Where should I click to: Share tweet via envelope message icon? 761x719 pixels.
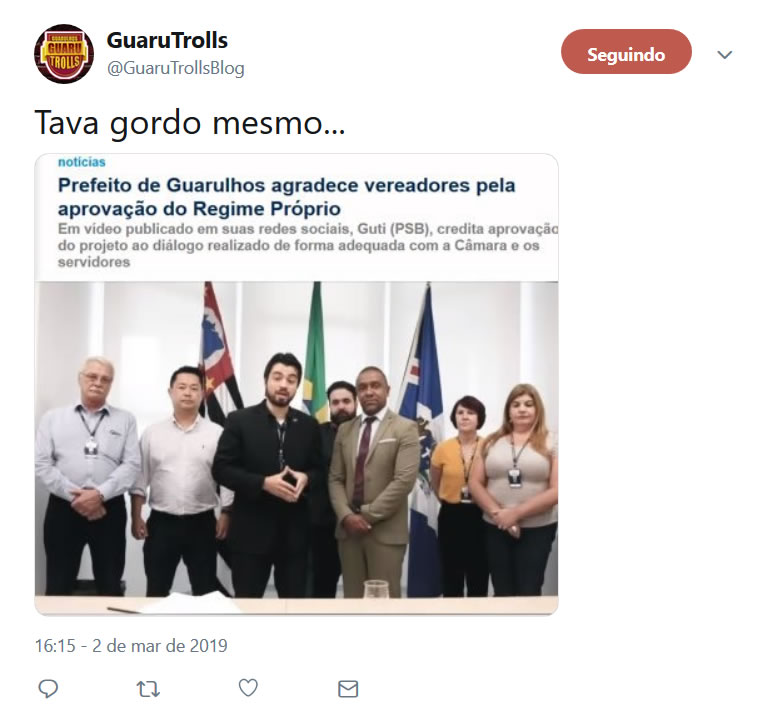click(348, 689)
